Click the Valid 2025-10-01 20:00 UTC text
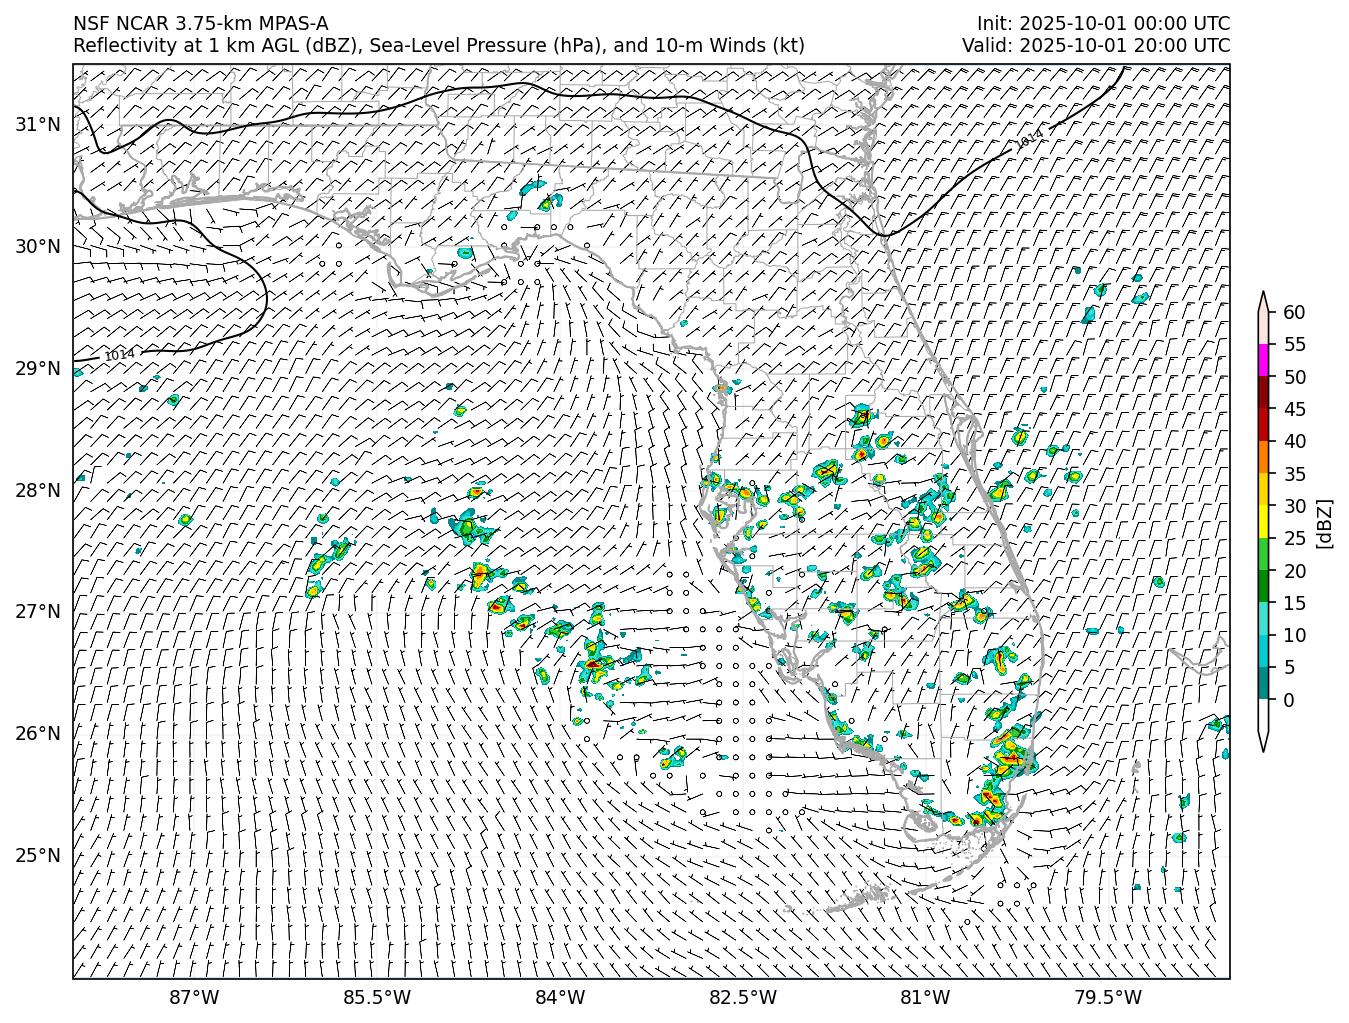The width and height of the screenshot is (1349, 1023). point(1095,46)
